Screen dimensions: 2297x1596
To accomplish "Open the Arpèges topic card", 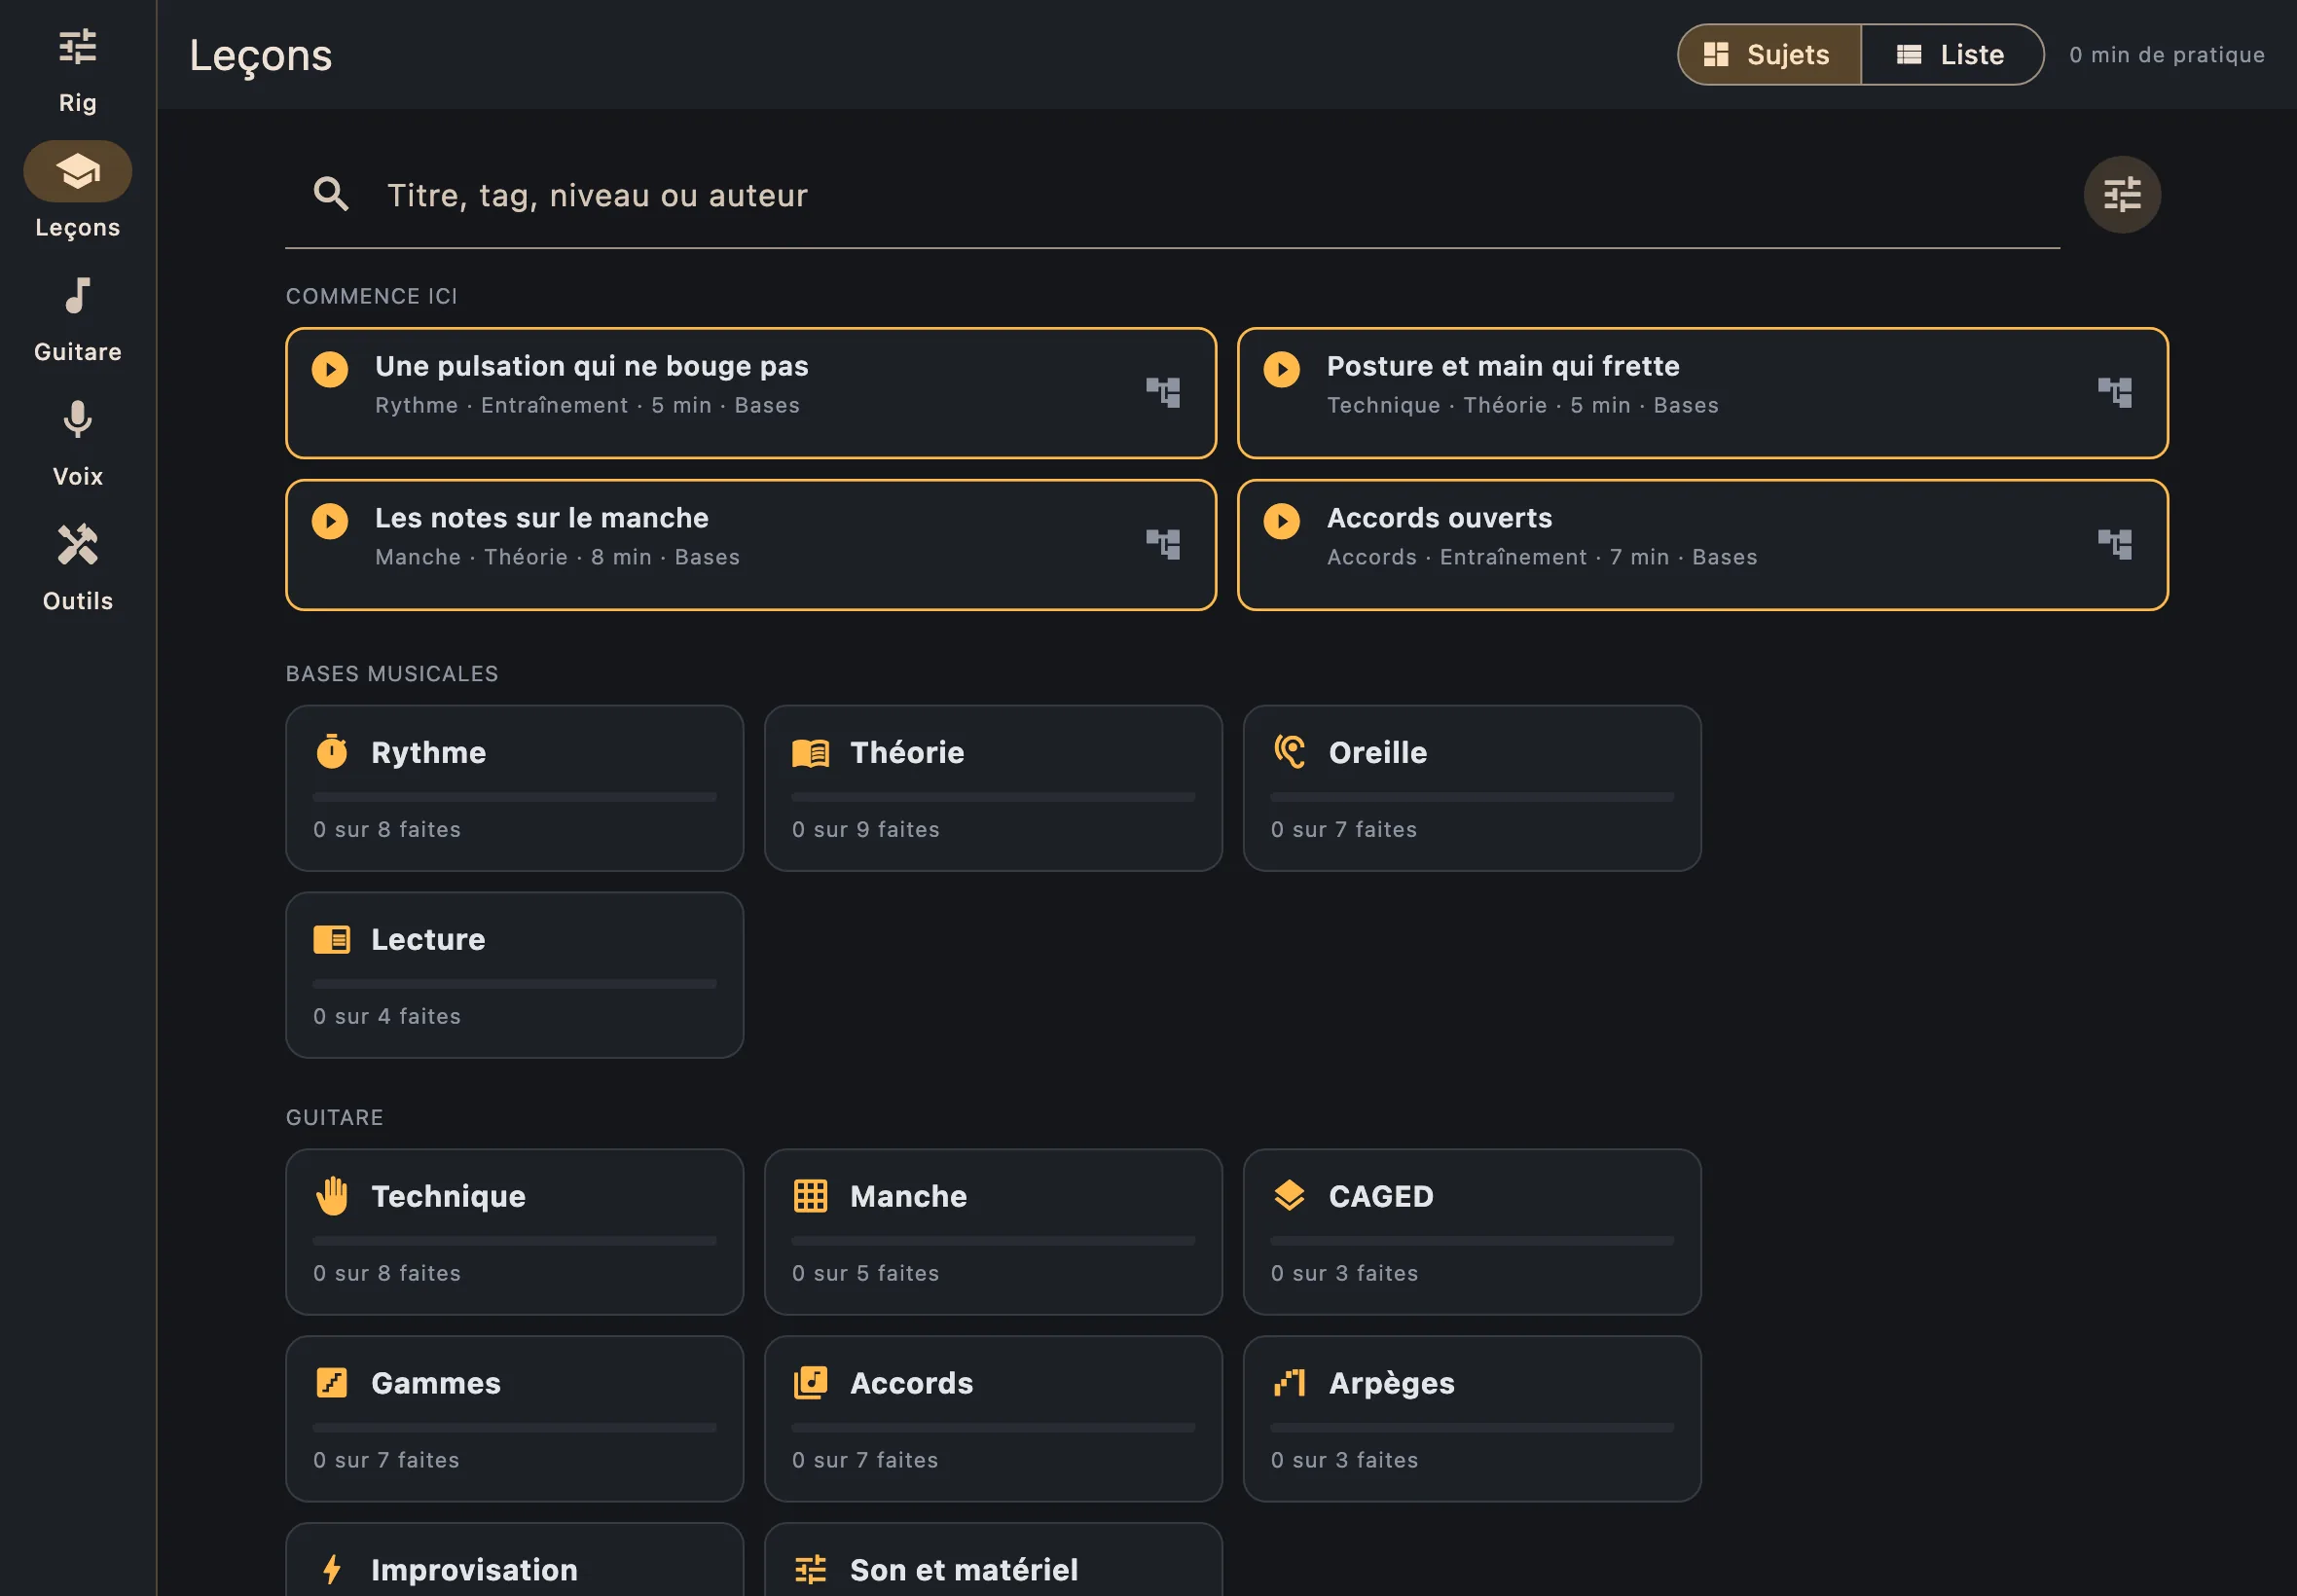I will [x=1471, y=1419].
